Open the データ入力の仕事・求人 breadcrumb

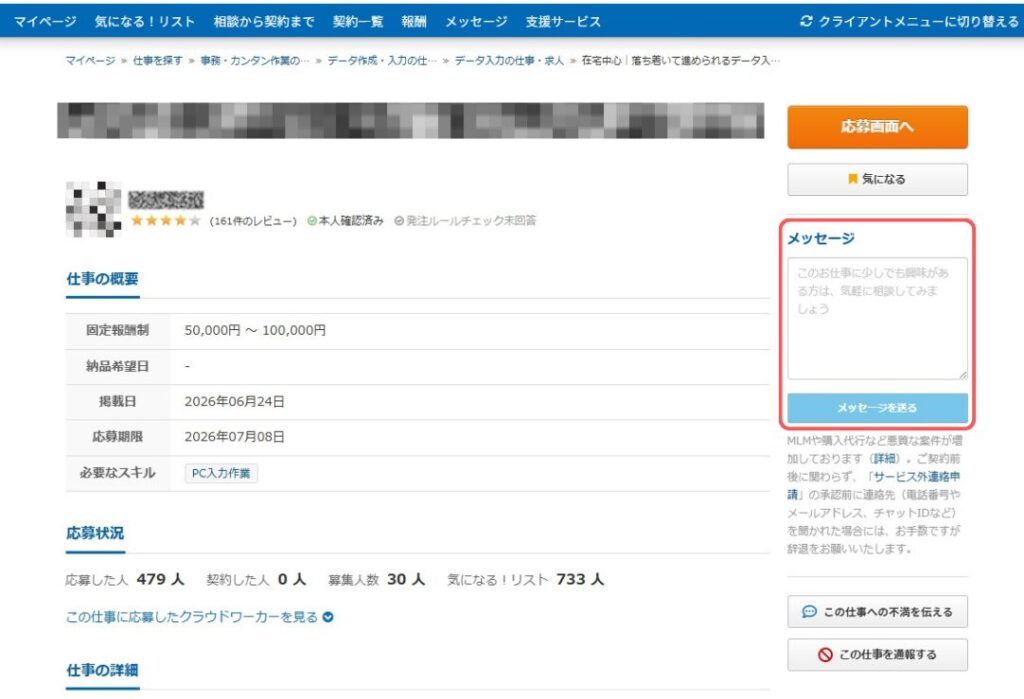pyautogui.click(x=509, y=60)
